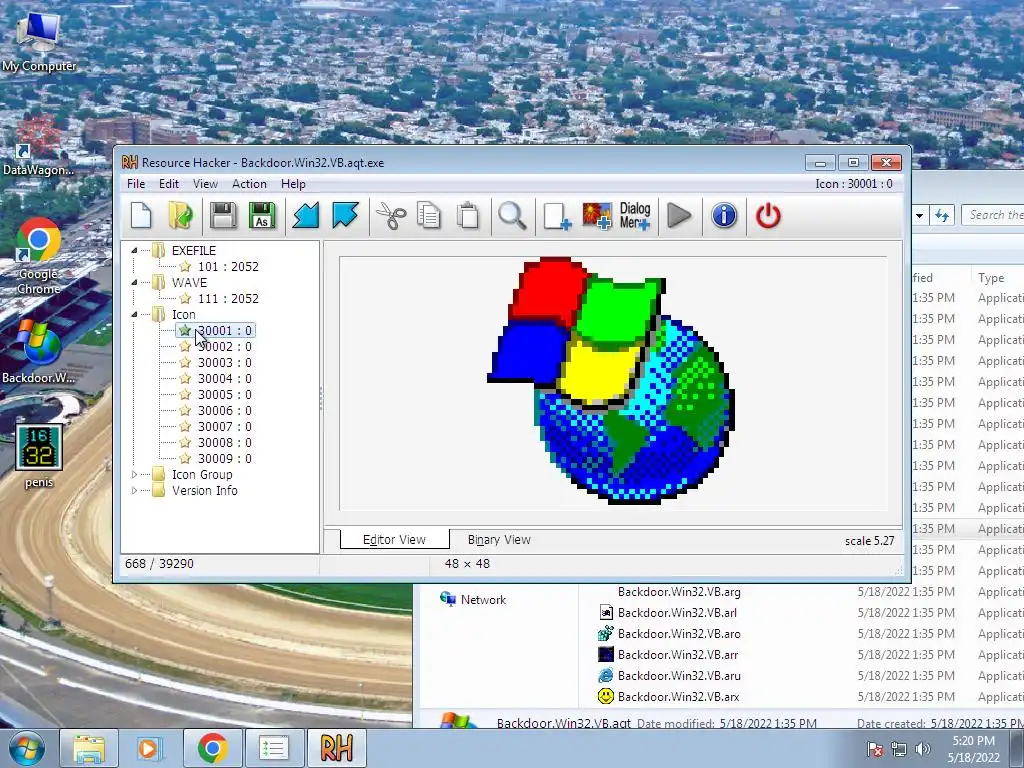Open the Help menu
Viewport: 1024px width, 768px height.
(293, 184)
